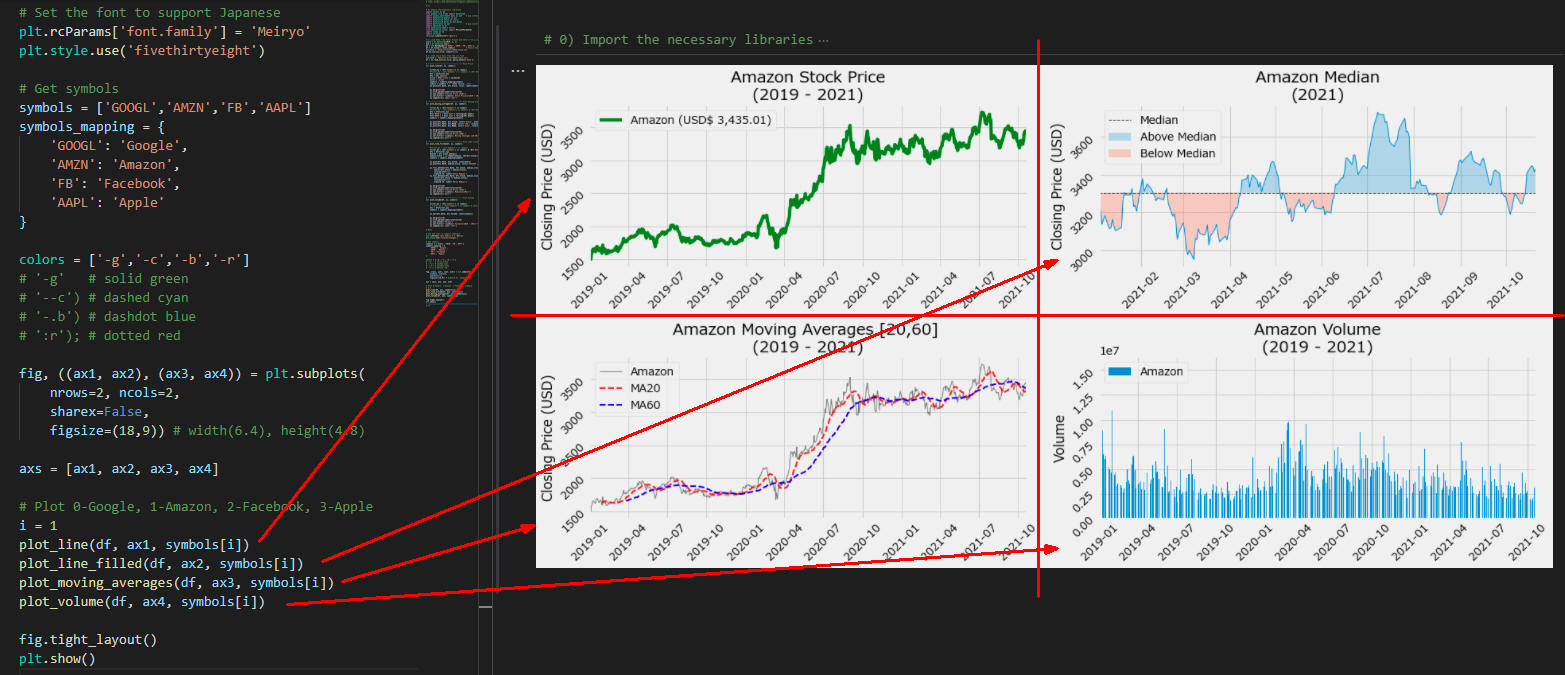This screenshot has width=1565, height=675.
Task: Click the 'GOOGL': 'Google' dictionary entry
Action: point(118,145)
